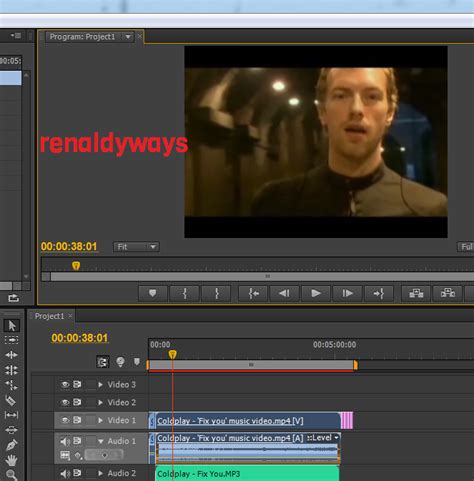Viewport: 474px width, 481px height.
Task: Click the Lift button
Action: tap(416, 293)
